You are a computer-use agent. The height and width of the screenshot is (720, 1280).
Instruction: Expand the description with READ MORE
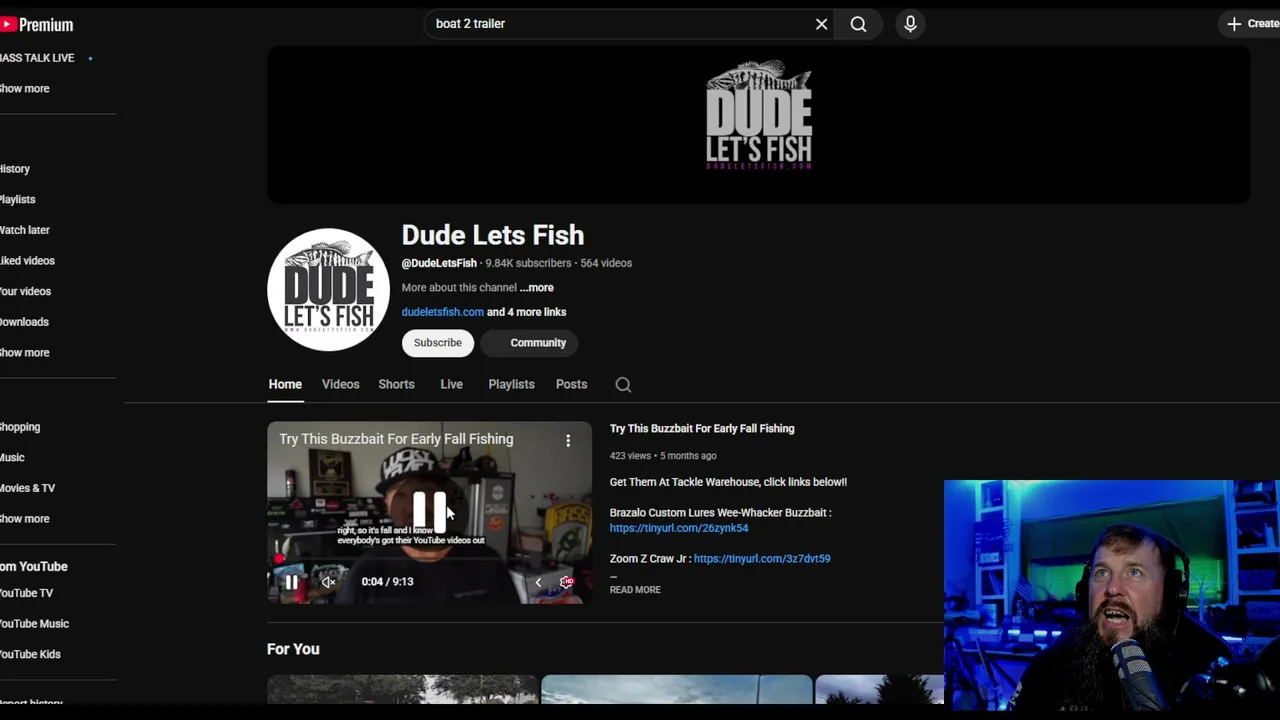point(635,590)
